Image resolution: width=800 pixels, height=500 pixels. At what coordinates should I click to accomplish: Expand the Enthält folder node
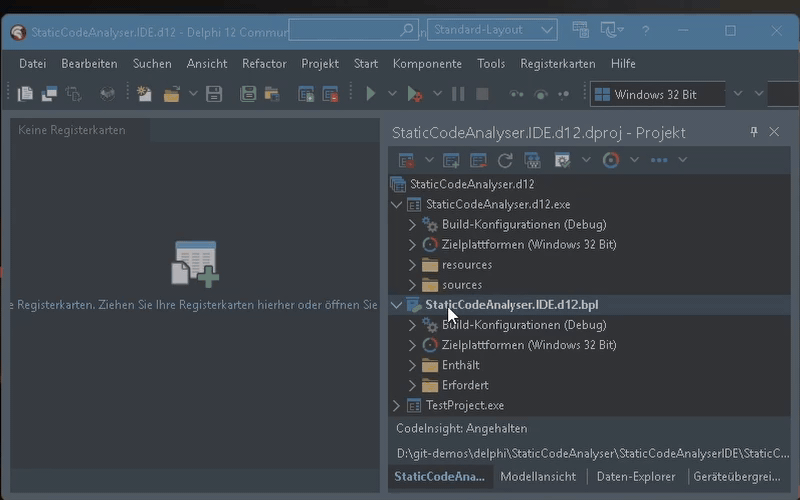click(x=412, y=365)
